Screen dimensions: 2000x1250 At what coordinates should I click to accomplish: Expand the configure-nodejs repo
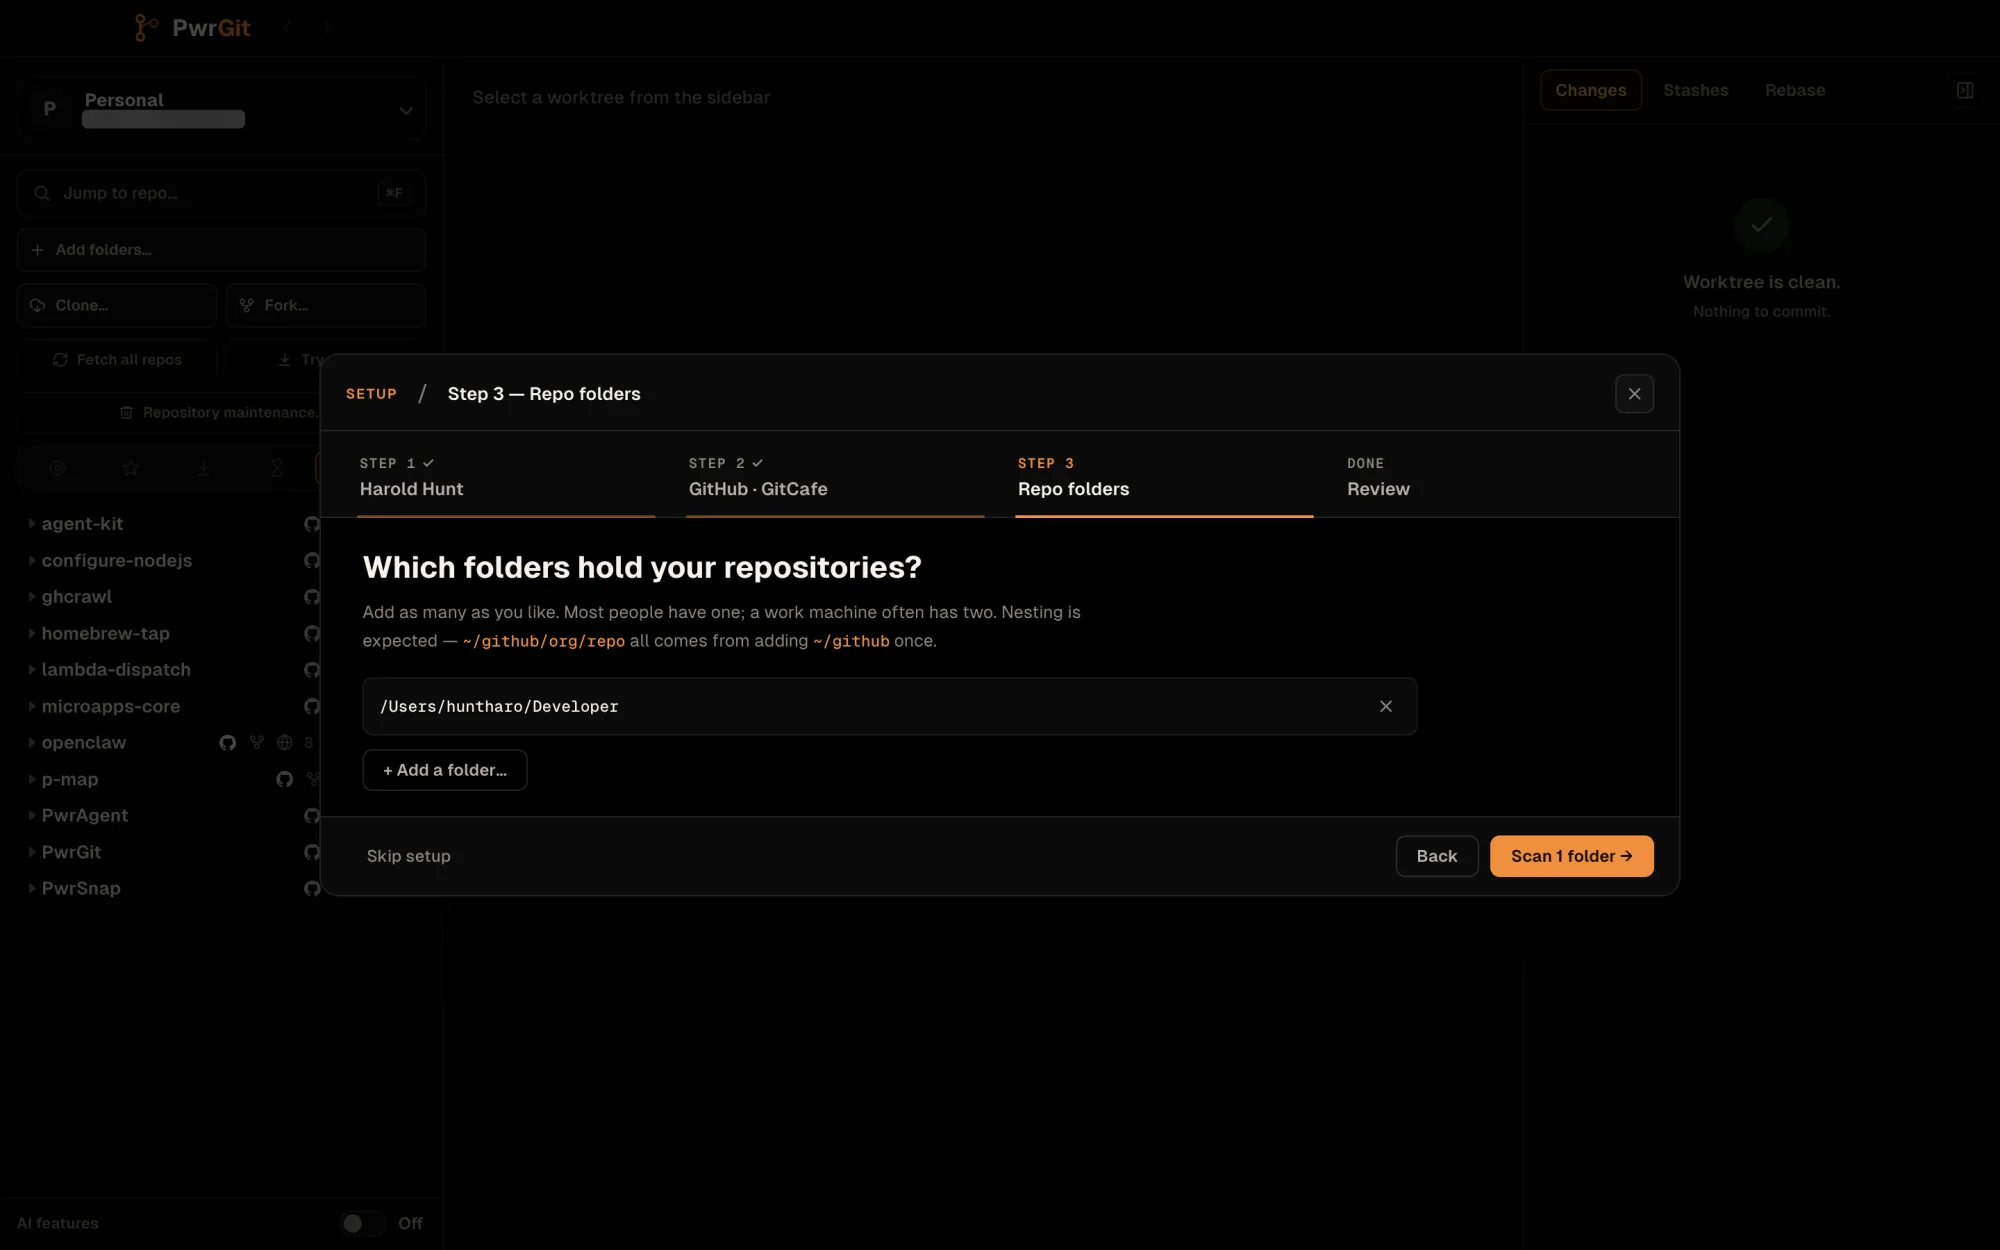click(32, 560)
